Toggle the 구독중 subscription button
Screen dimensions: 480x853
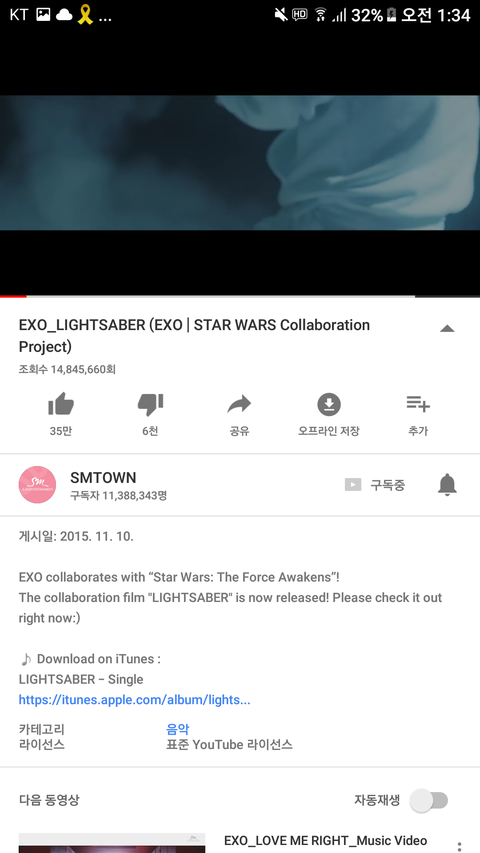(x=375, y=485)
